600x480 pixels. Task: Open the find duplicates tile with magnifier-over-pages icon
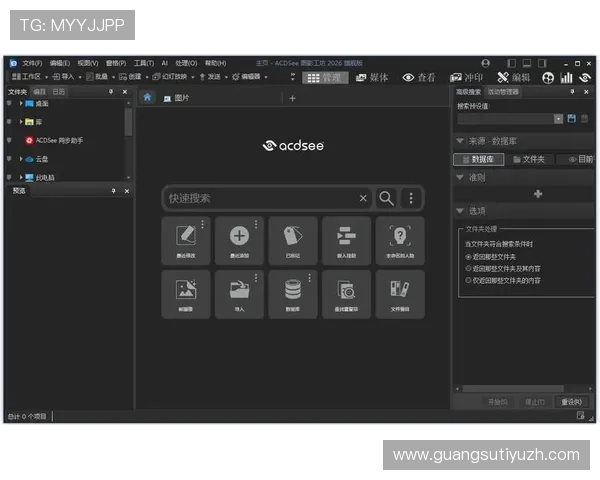click(346, 294)
